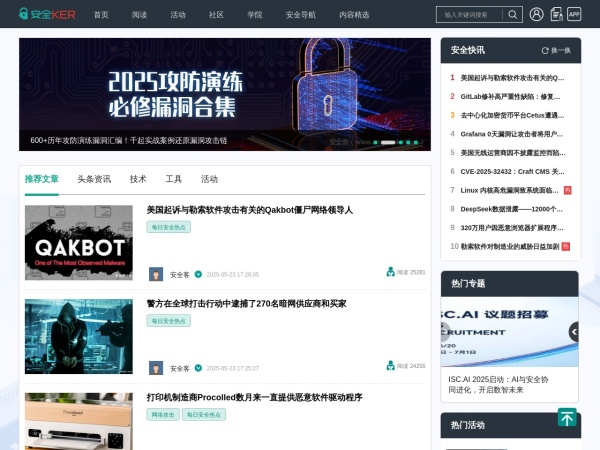The width and height of the screenshot is (600, 450).
Task: Select the active elongated banner carousel indicator
Action: pos(388,142)
